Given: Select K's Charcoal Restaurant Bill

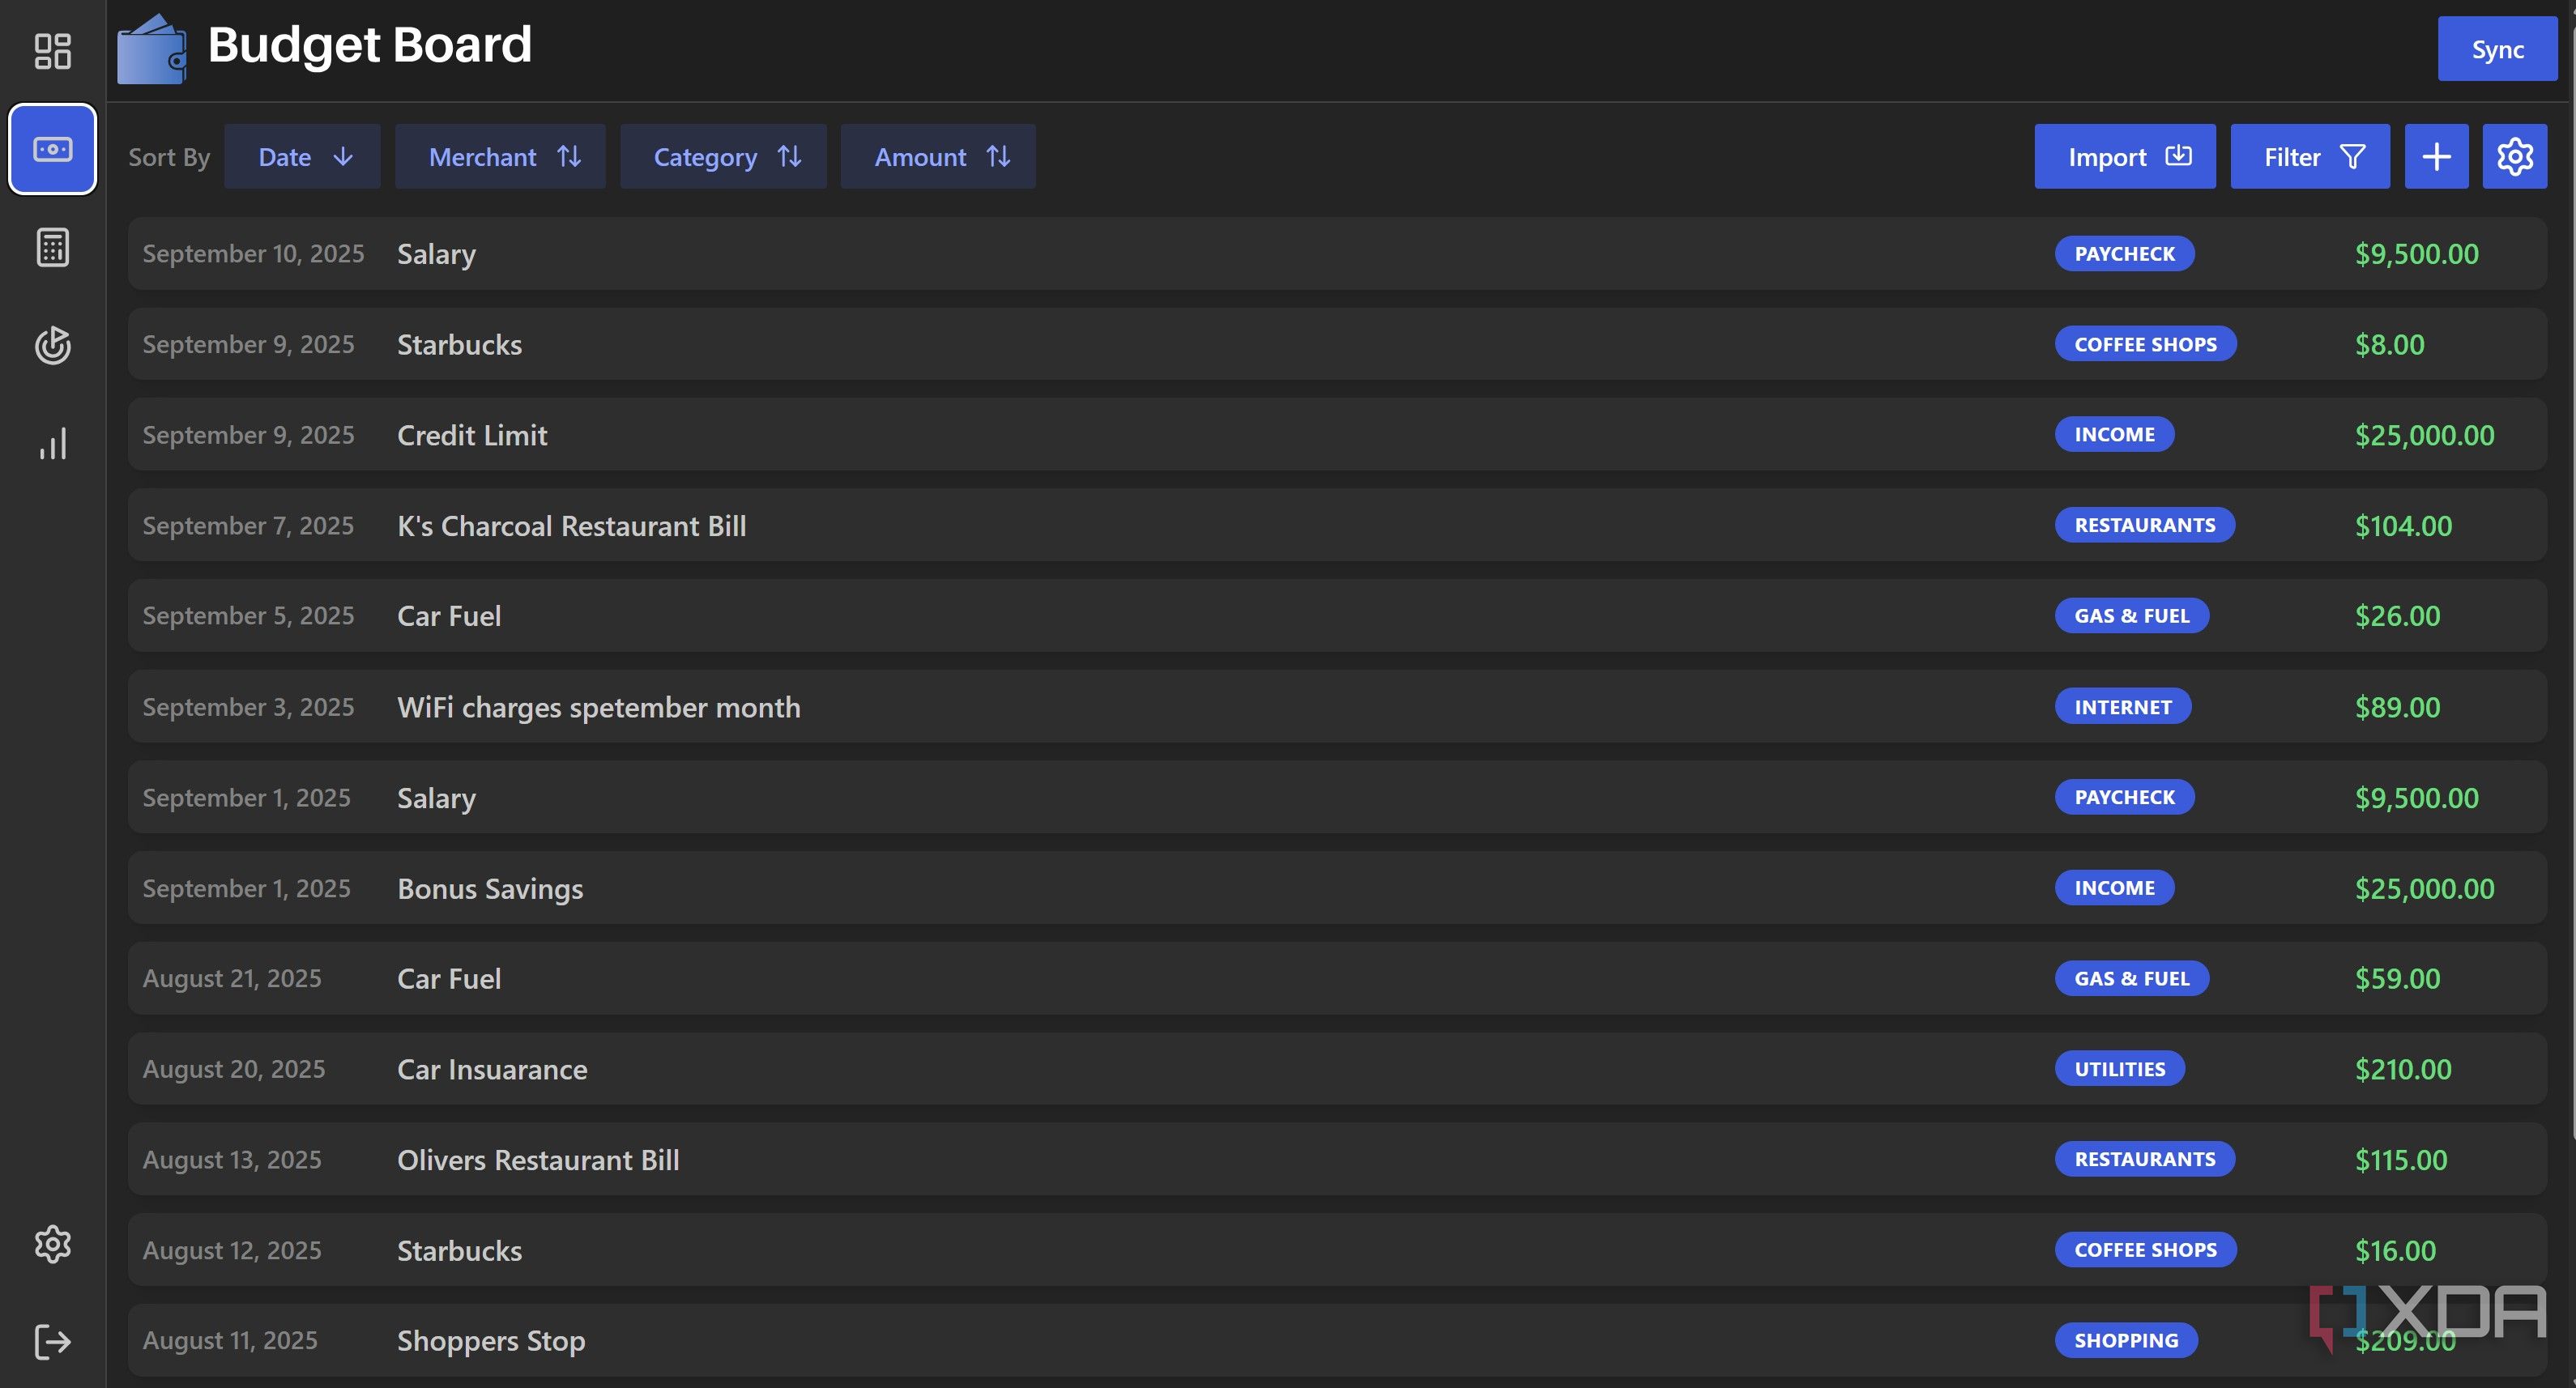Looking at the screenshot, I should point(571,526).
